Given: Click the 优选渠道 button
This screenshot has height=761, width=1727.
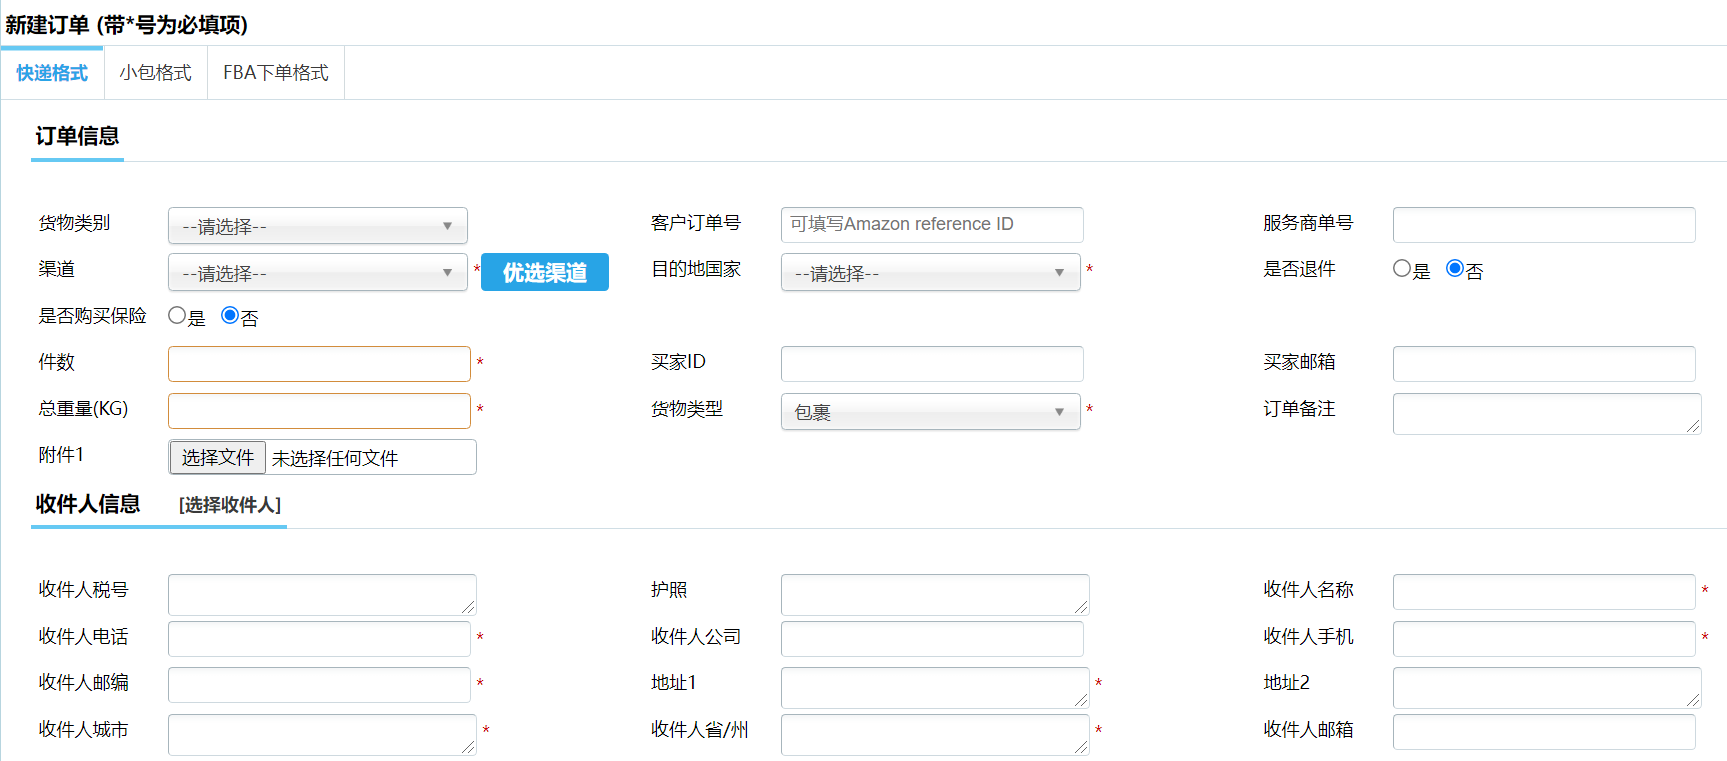Looking at the screenshot, I should 544,272.
